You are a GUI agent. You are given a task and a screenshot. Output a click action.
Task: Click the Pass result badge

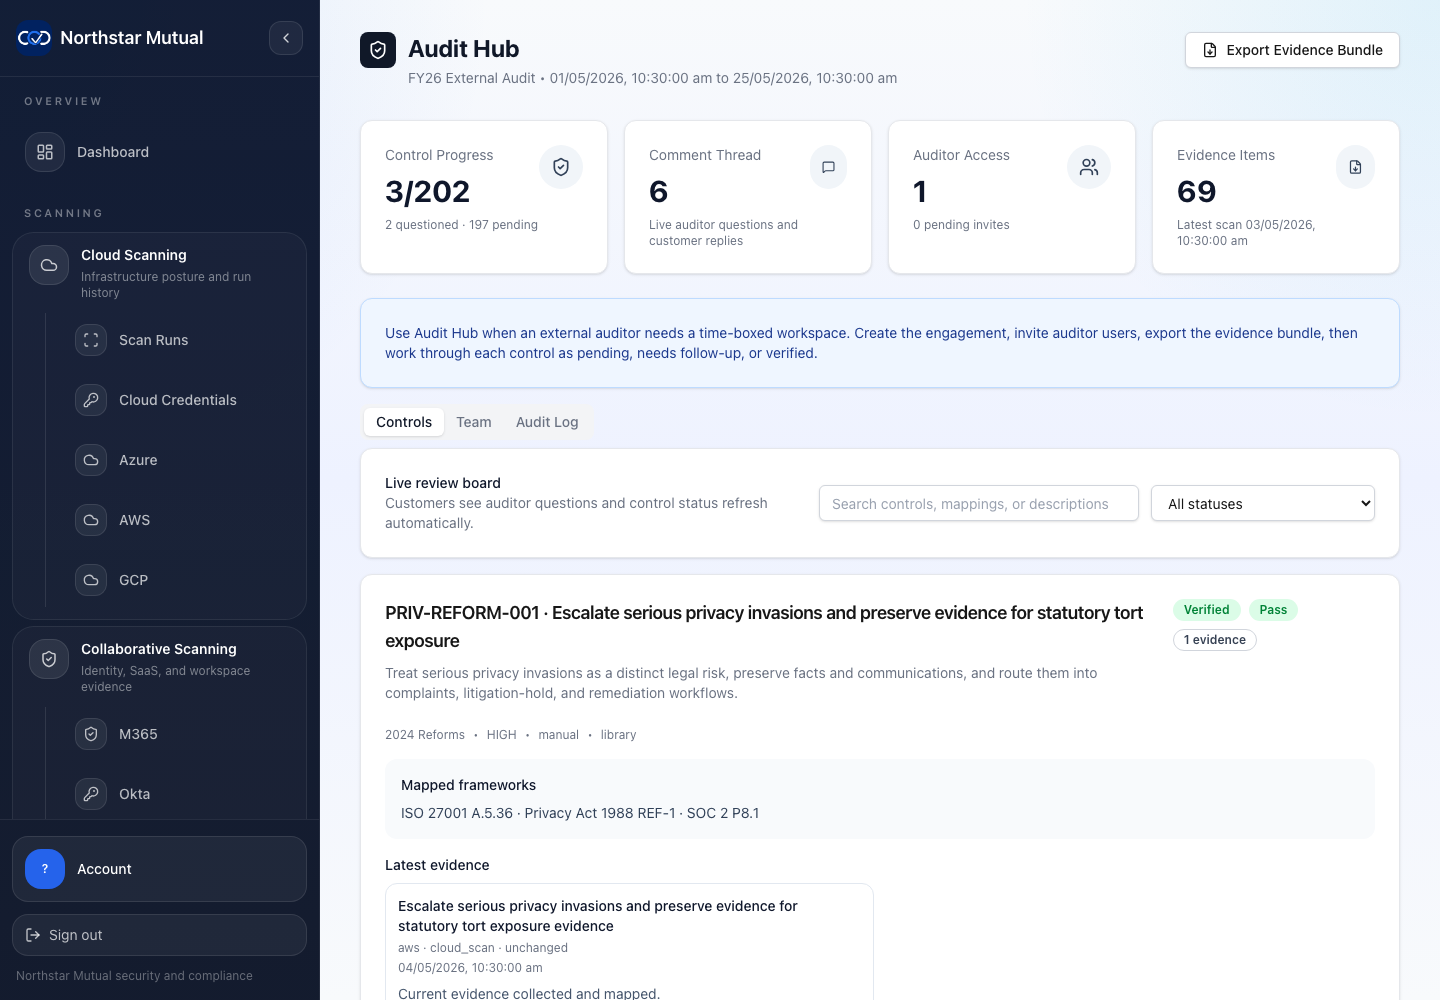(x=1273, y=610)
